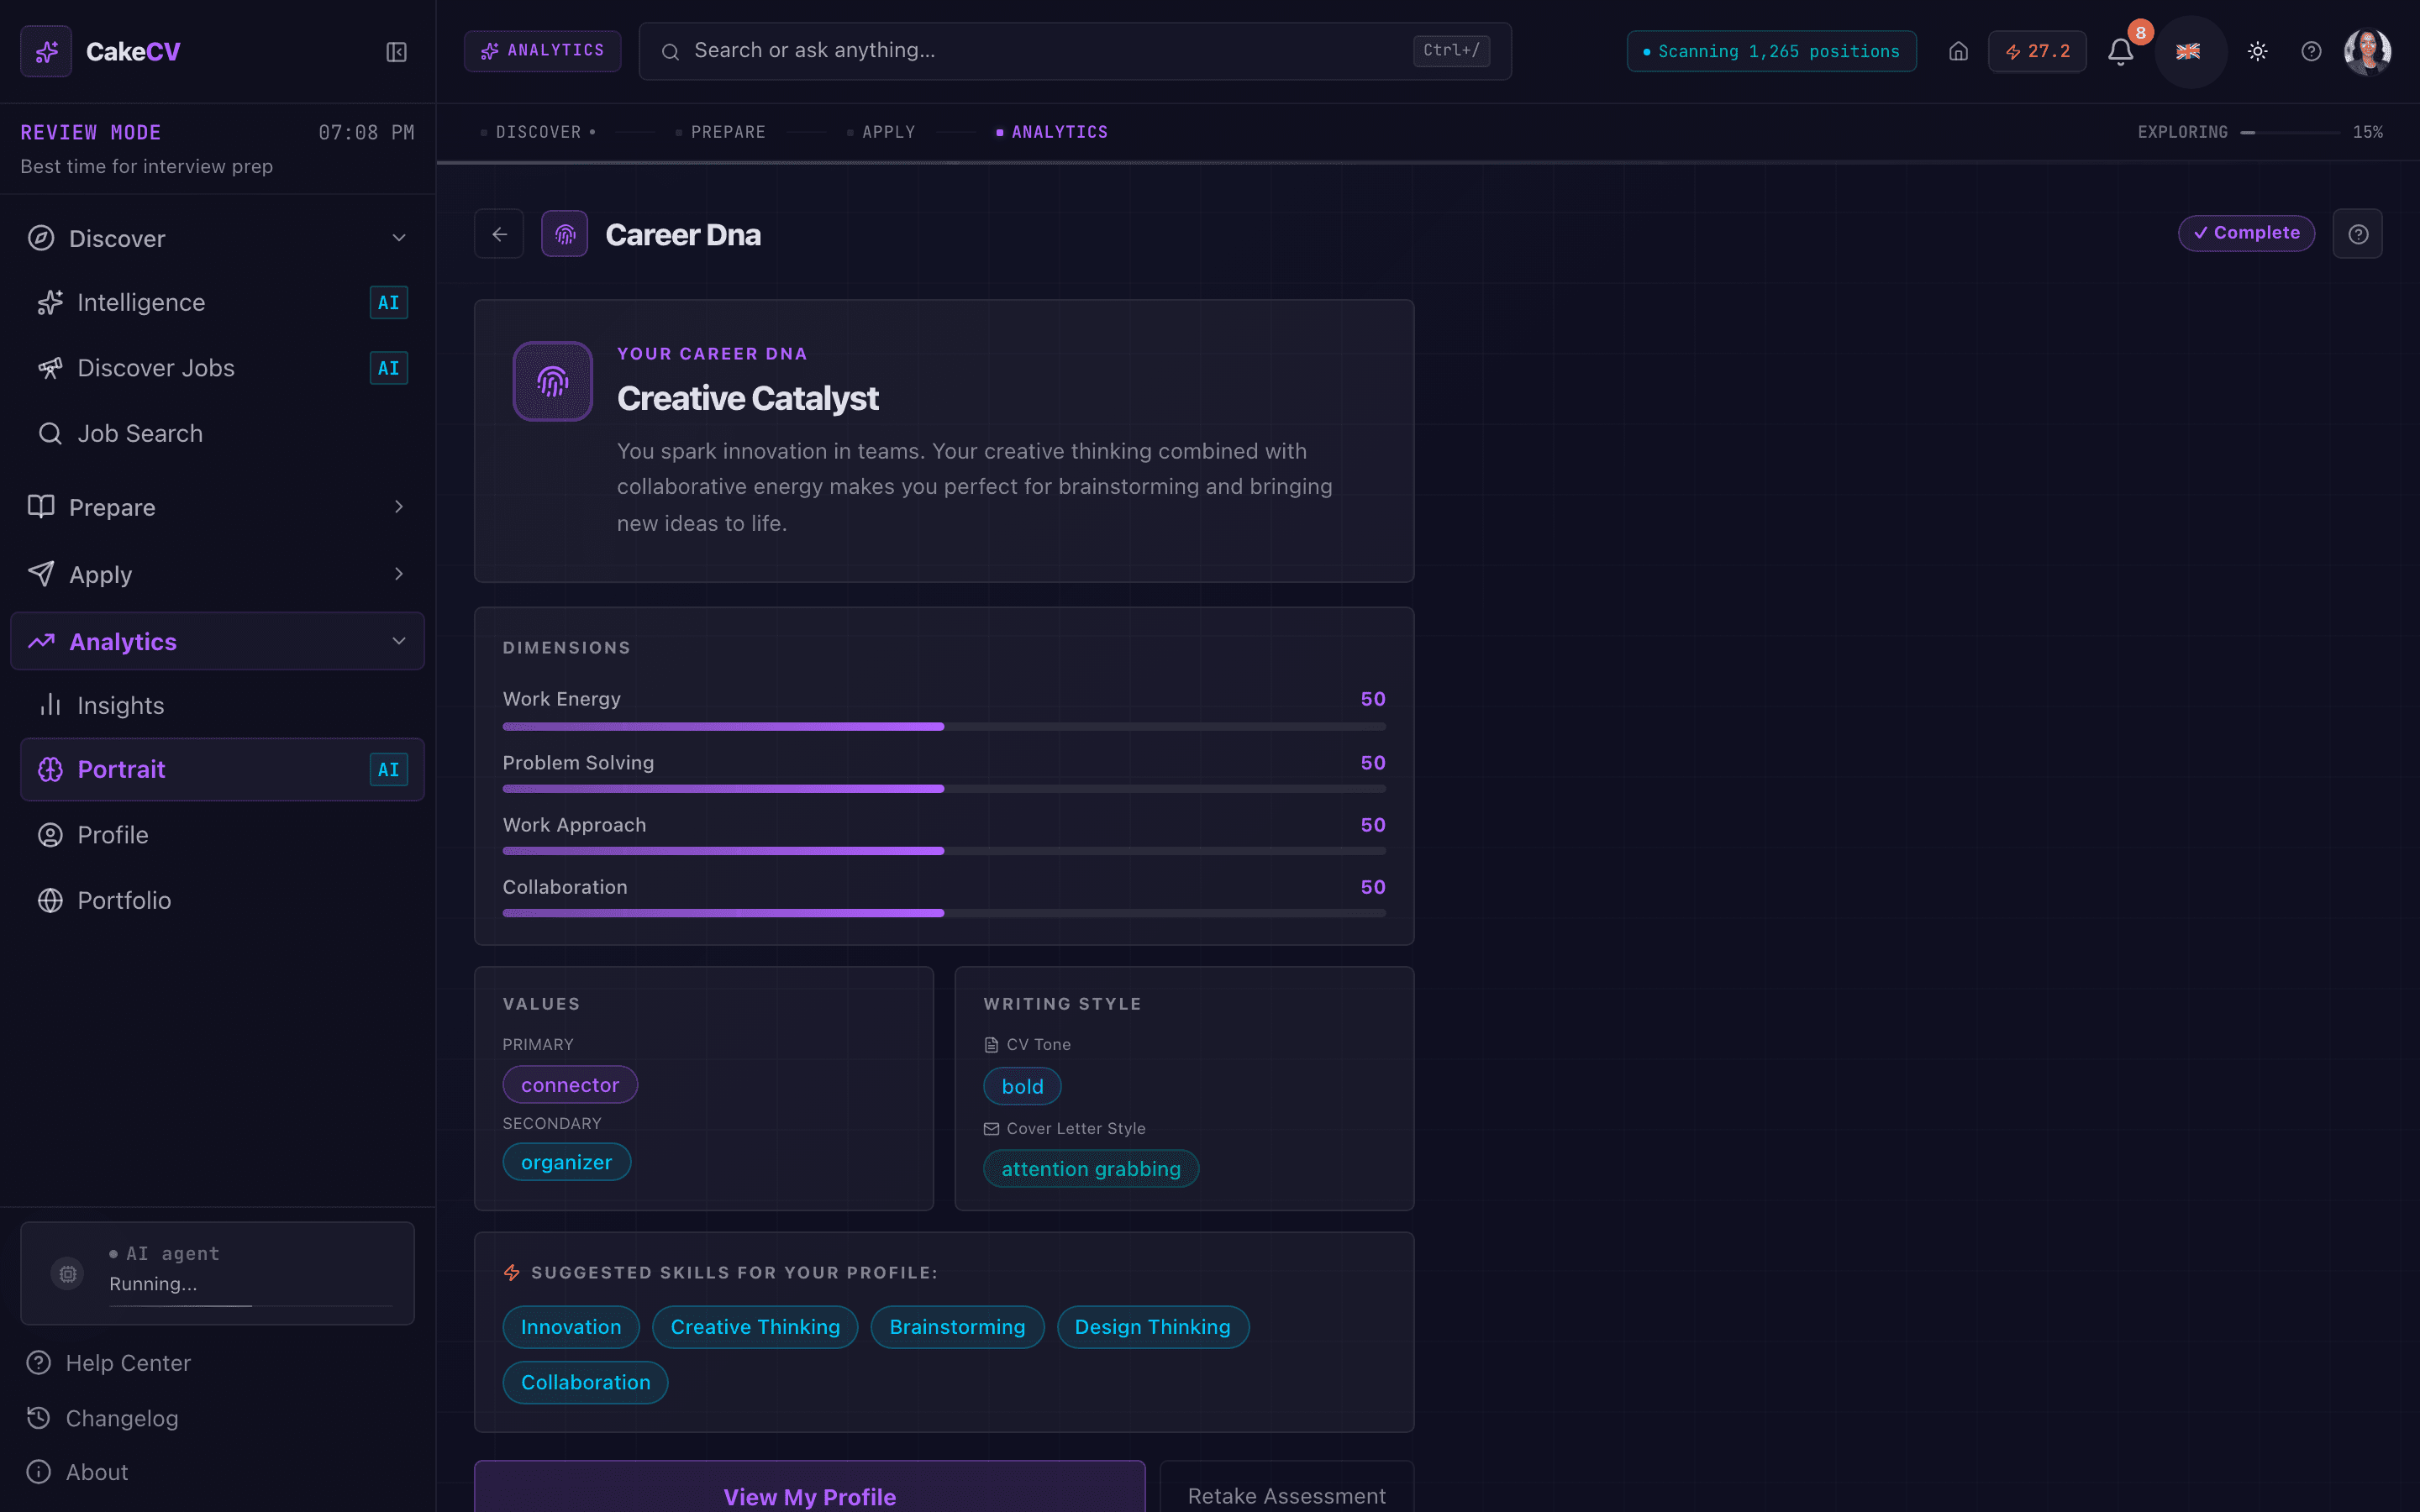Click the Apply paper plane icon

tap(41, 573)
